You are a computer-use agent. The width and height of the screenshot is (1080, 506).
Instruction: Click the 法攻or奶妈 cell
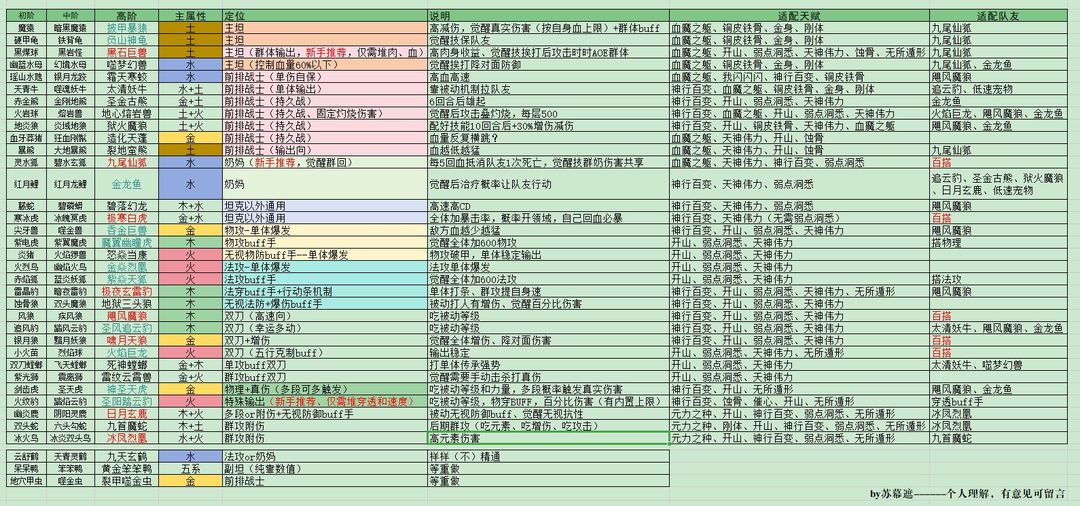[x=324, y=456]
